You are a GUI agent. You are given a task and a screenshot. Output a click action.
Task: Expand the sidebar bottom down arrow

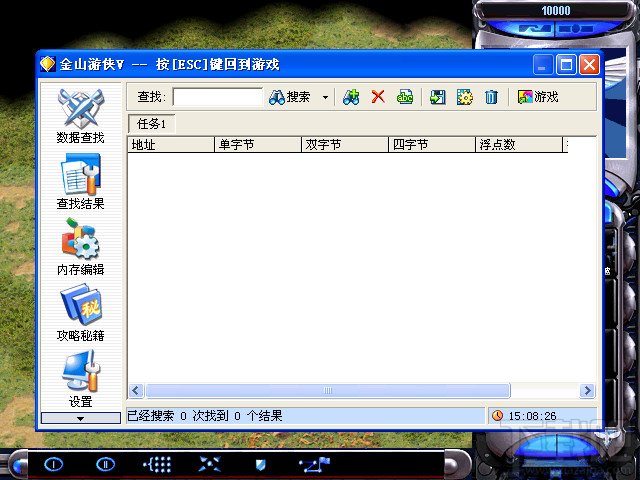point(80,418)
